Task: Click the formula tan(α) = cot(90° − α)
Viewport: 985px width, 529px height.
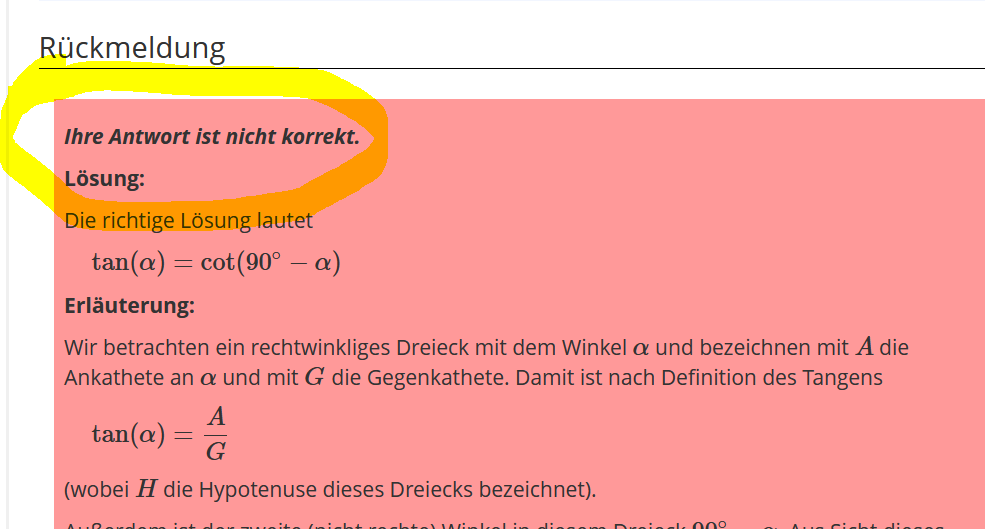Action: [x=216, y=262]
